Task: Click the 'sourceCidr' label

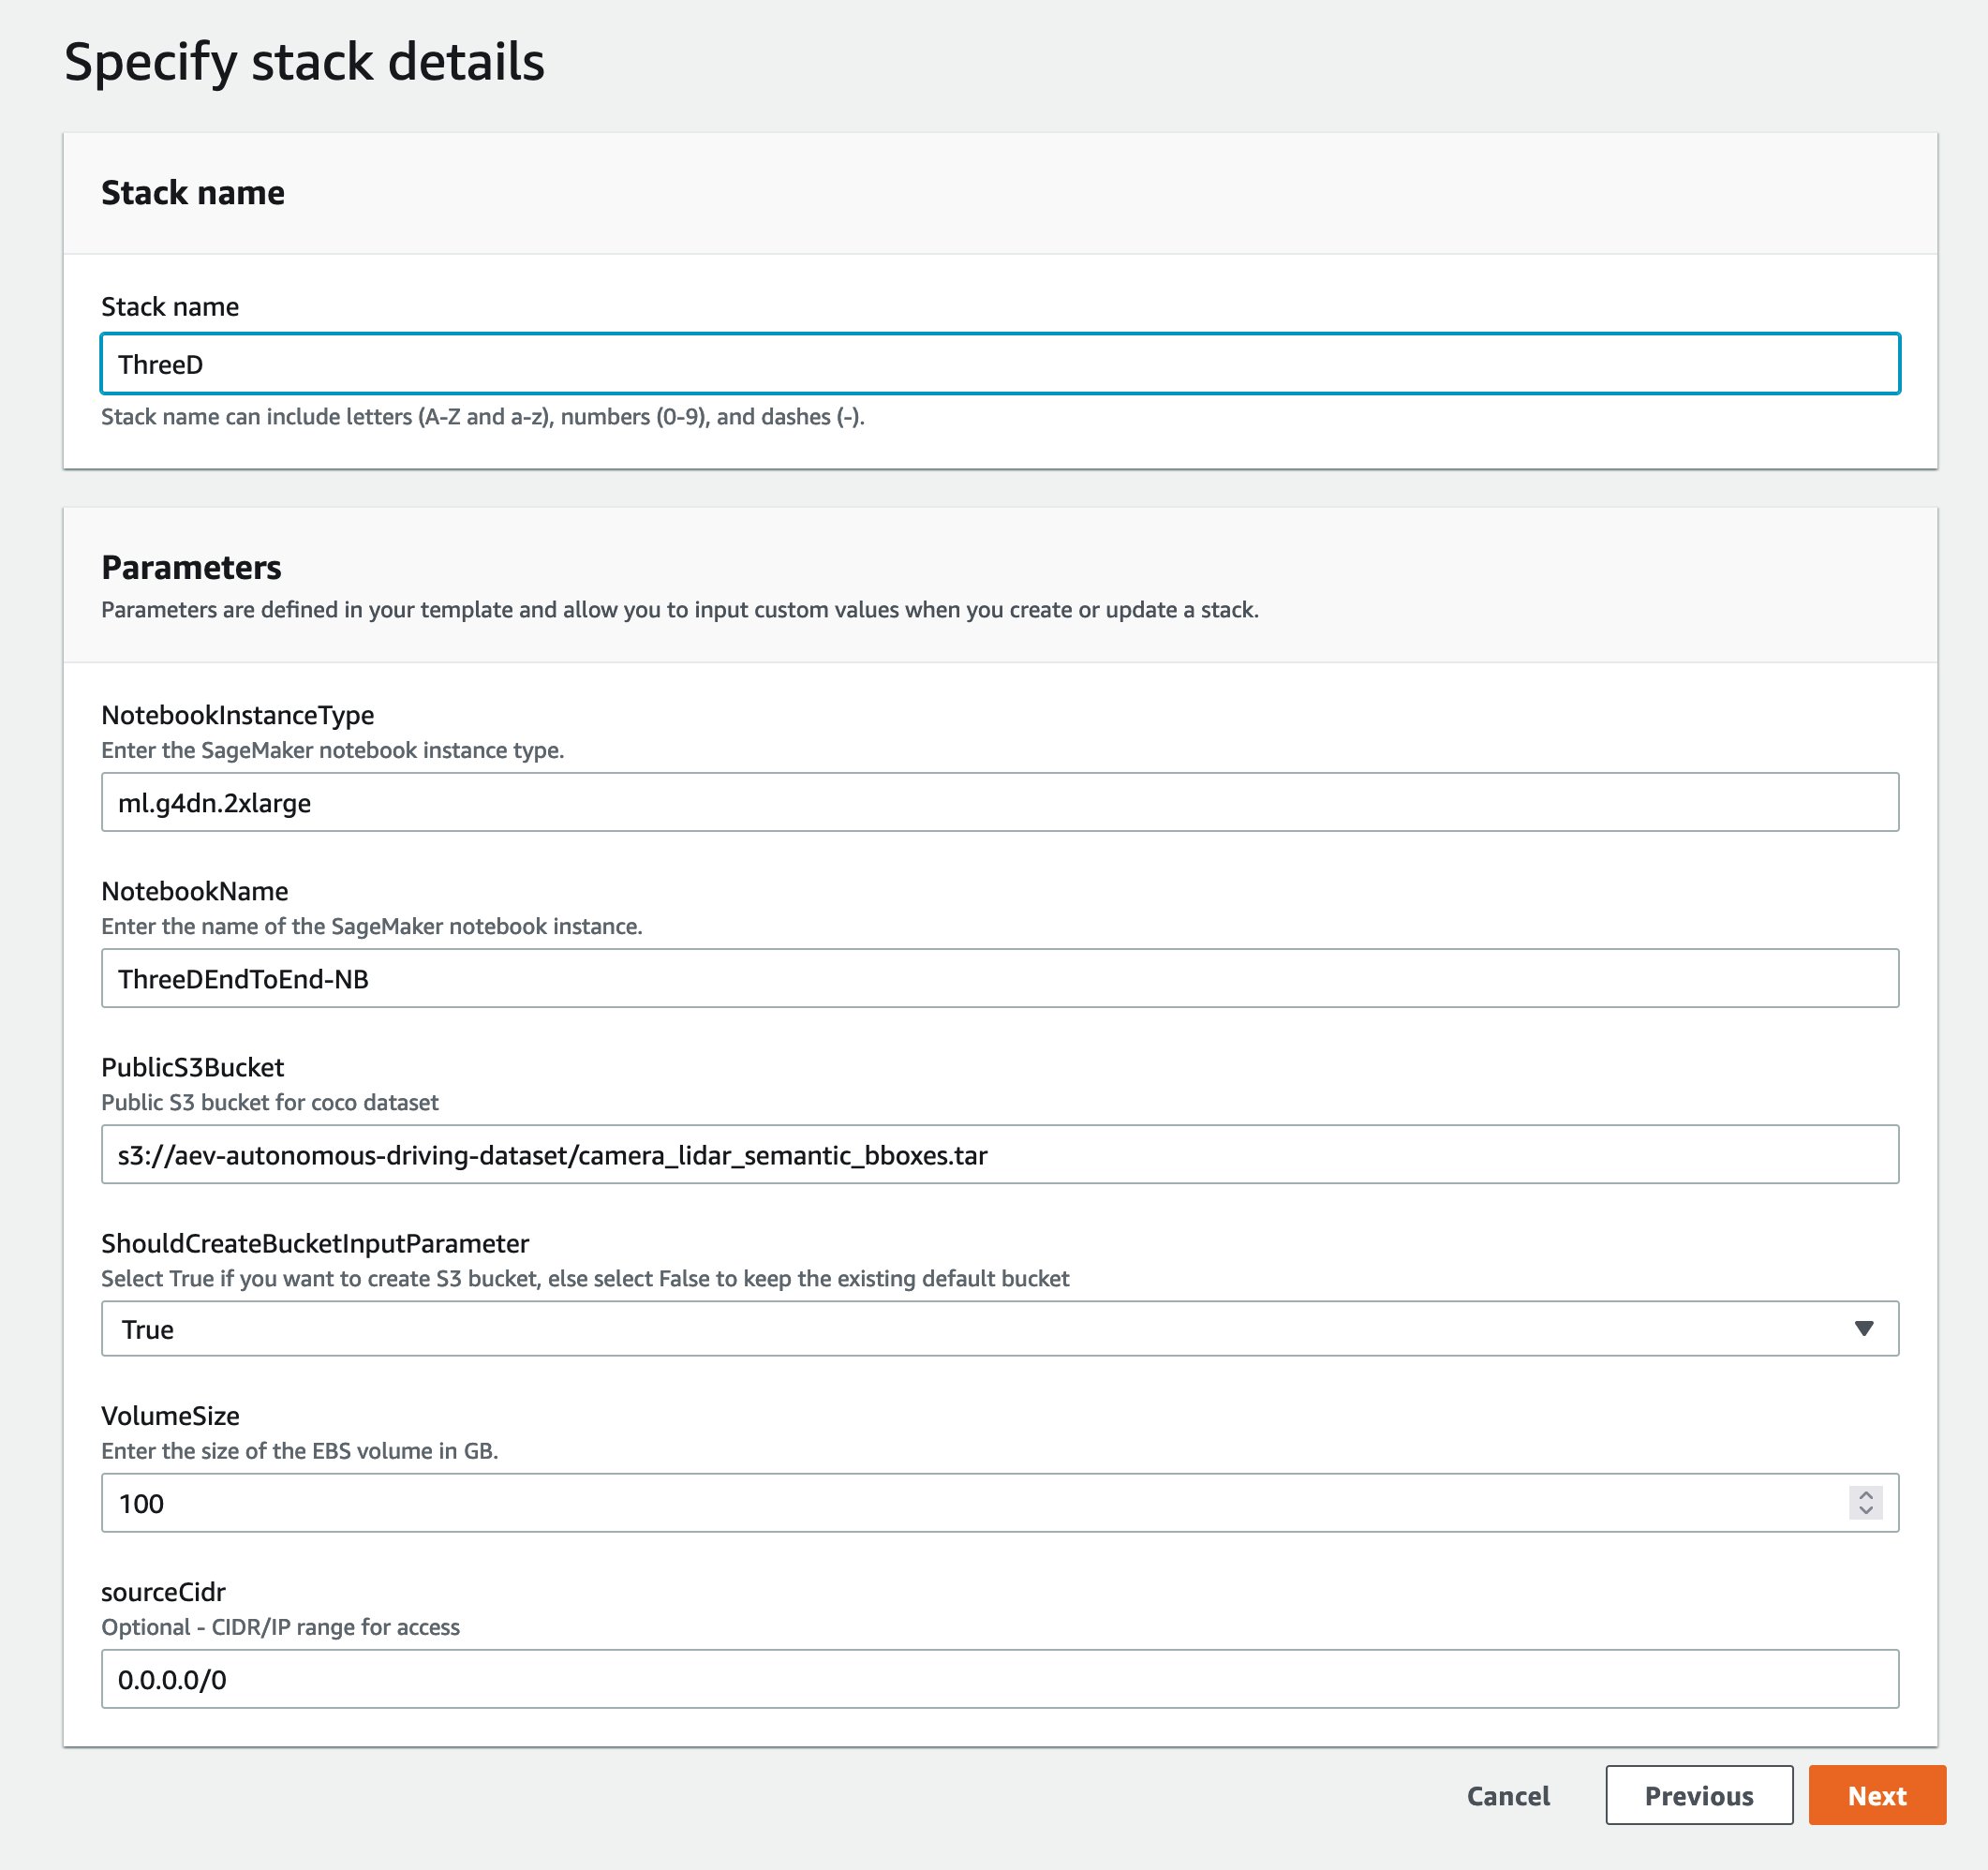Action: click(163, 1592)
